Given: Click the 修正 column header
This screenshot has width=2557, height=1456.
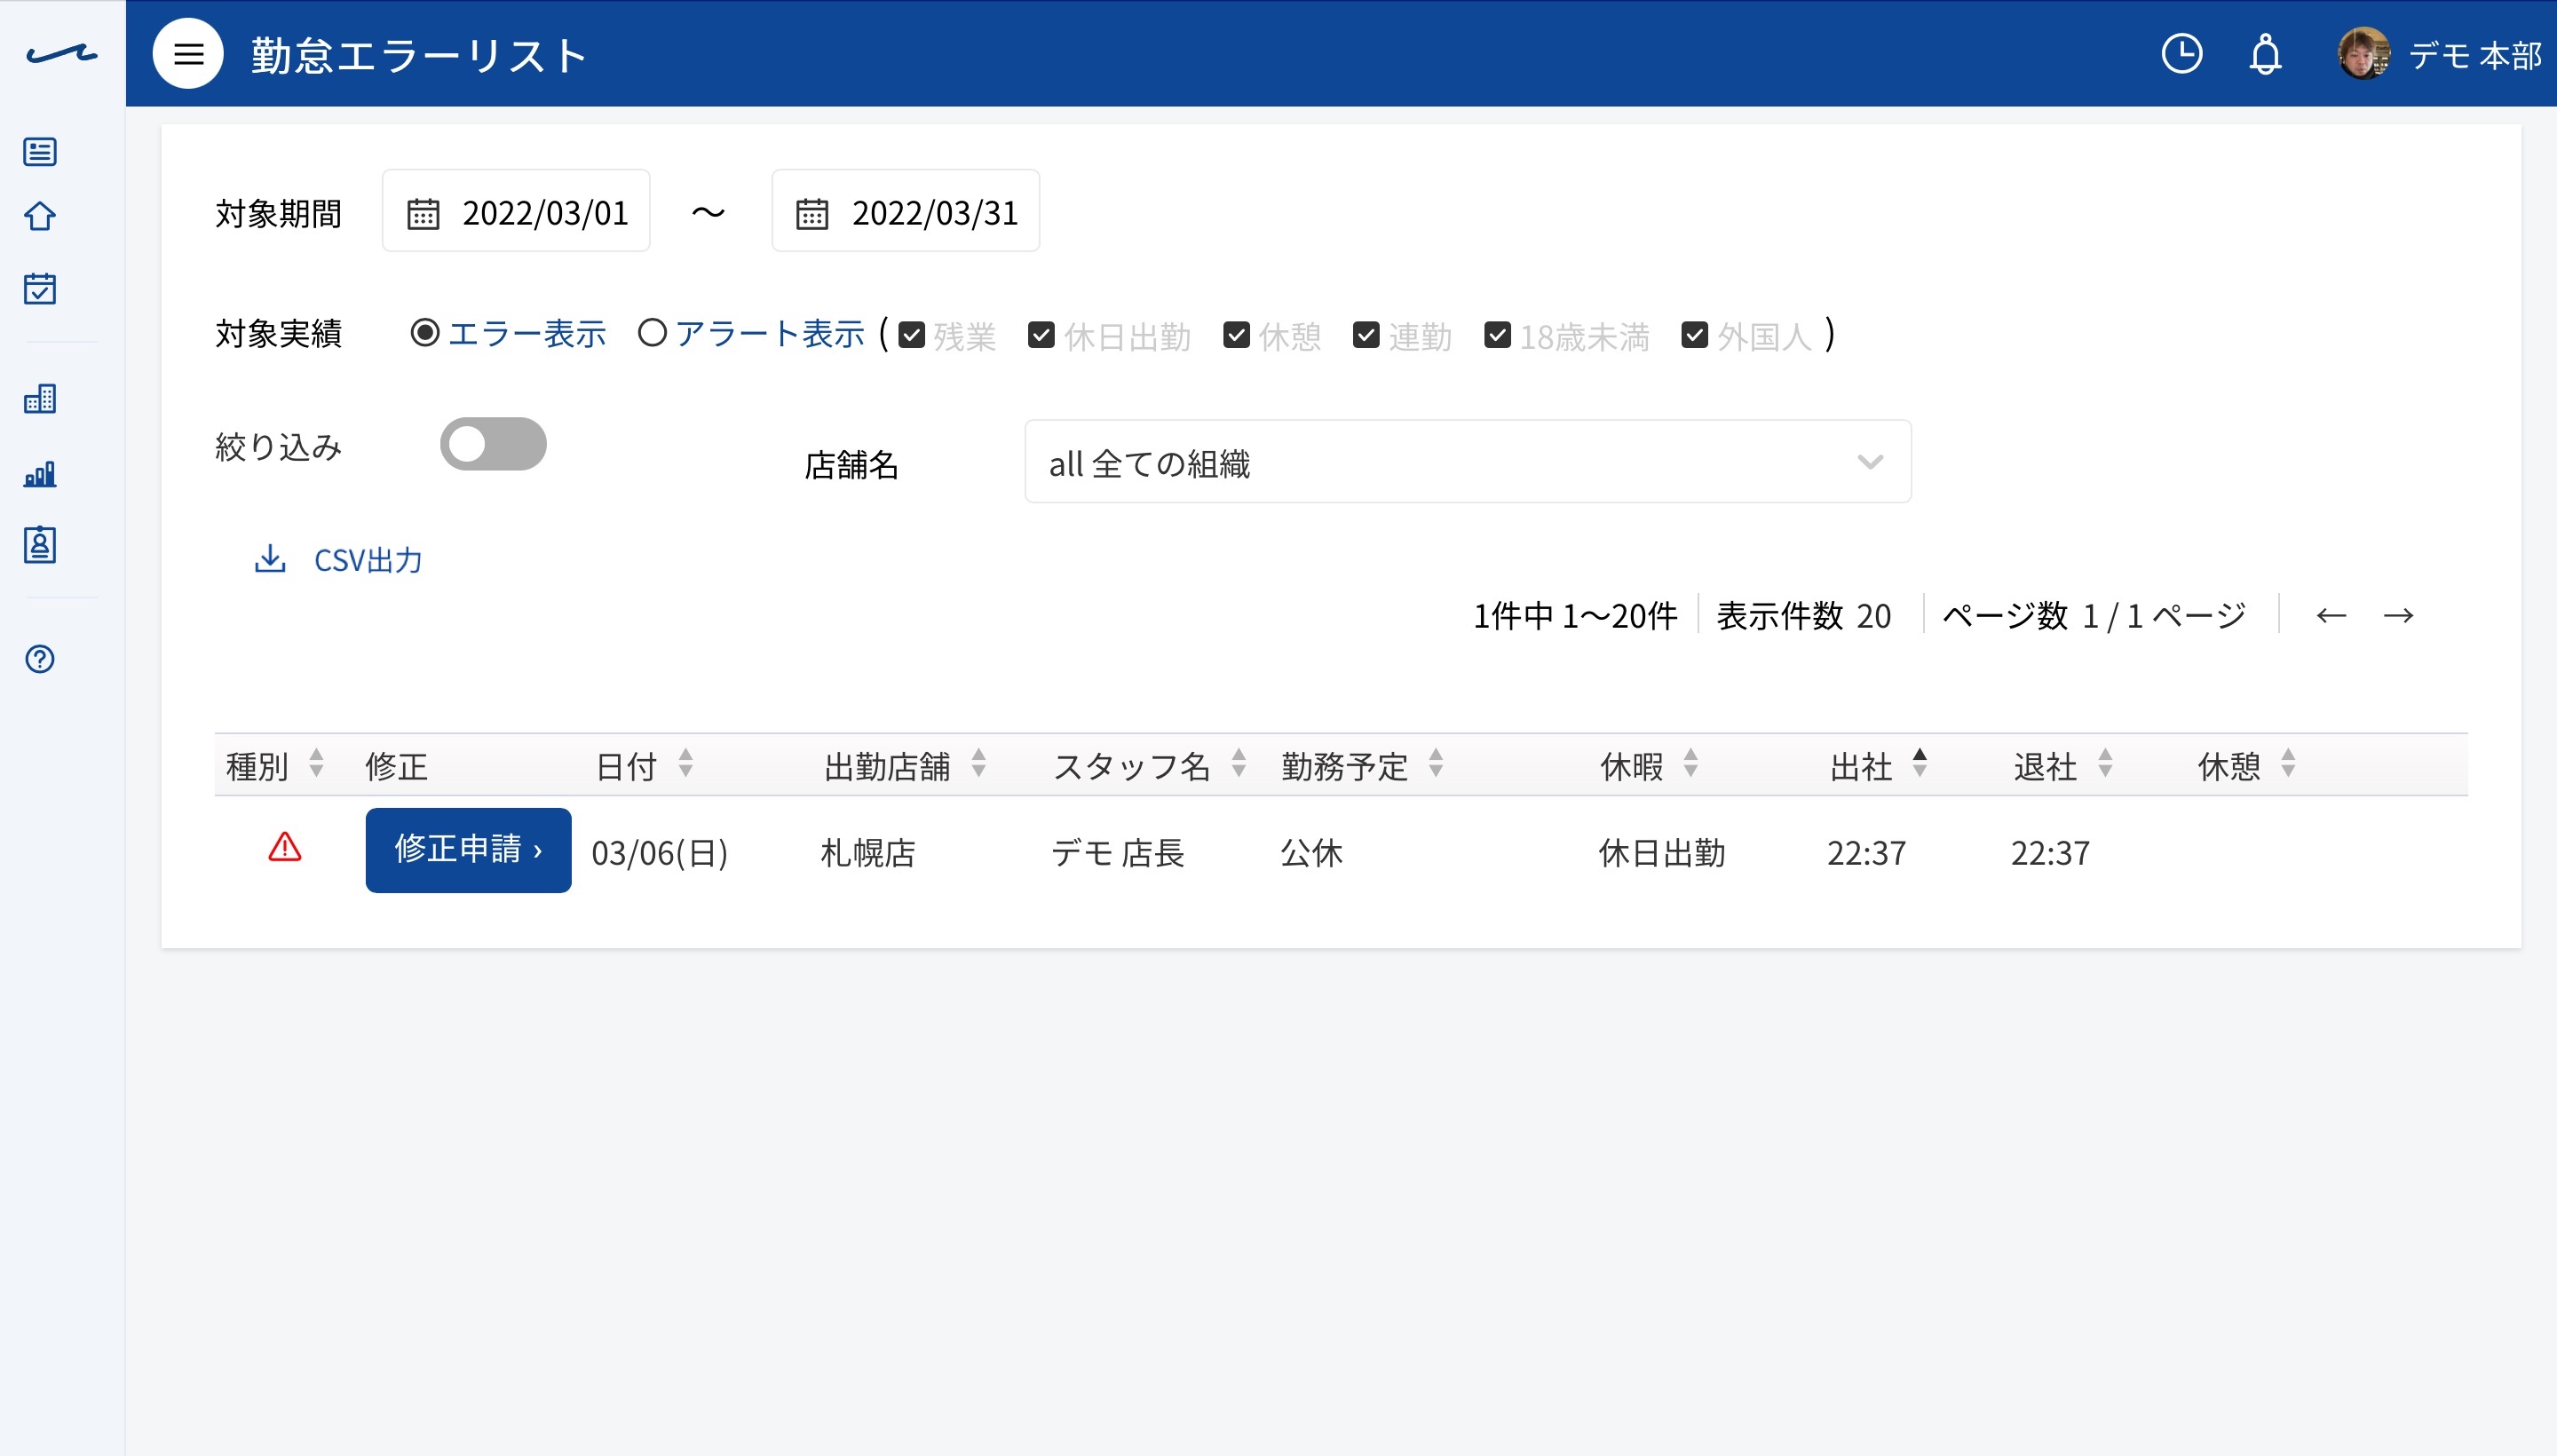Looking at the screenshot, I should (397, 766).
